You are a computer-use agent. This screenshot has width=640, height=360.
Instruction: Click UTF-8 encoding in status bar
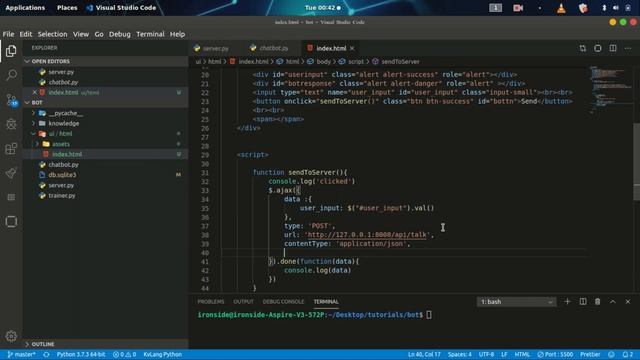(x=486, y=354)
